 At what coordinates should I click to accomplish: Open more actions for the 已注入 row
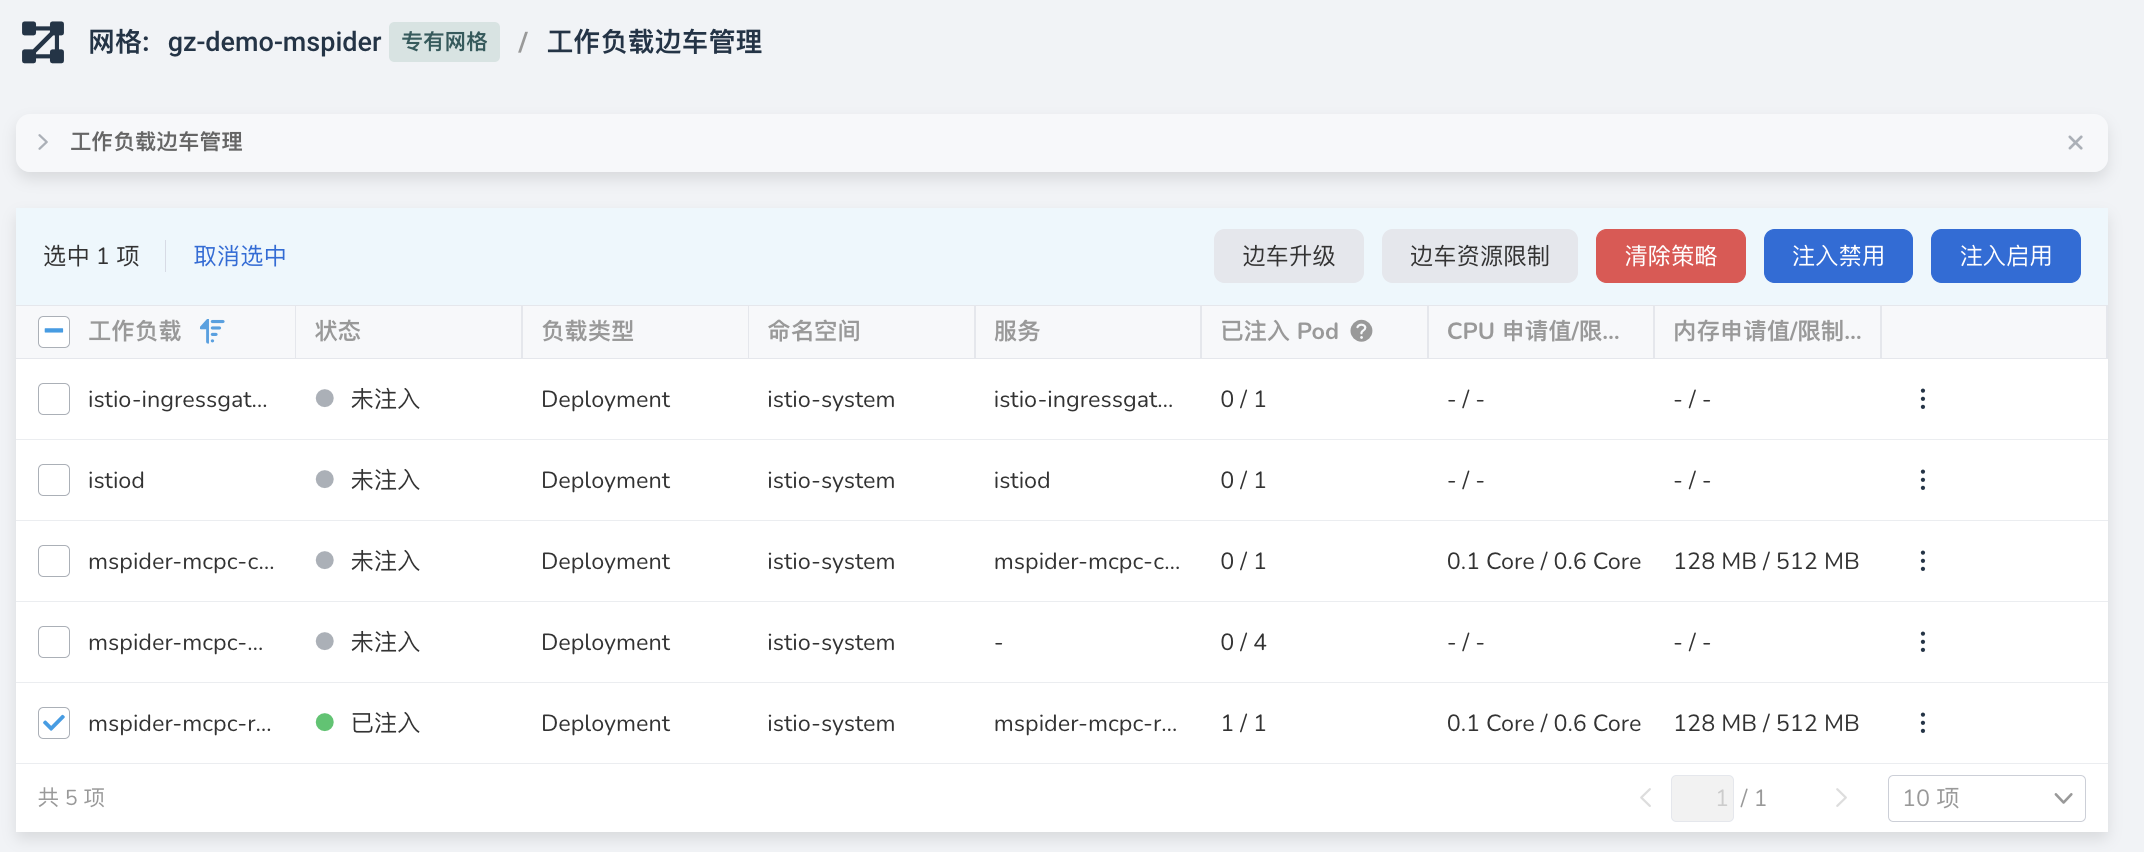1922,723
